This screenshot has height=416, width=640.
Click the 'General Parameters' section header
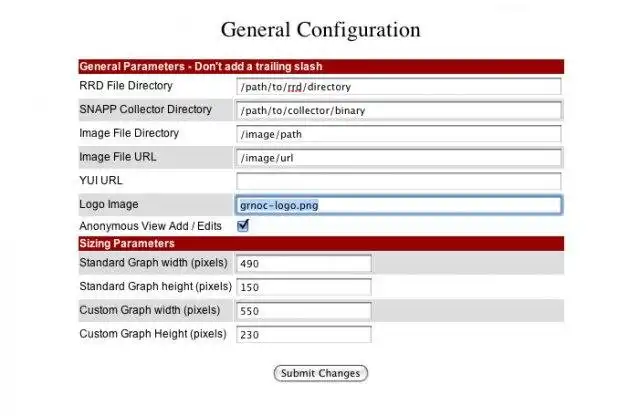321,67
